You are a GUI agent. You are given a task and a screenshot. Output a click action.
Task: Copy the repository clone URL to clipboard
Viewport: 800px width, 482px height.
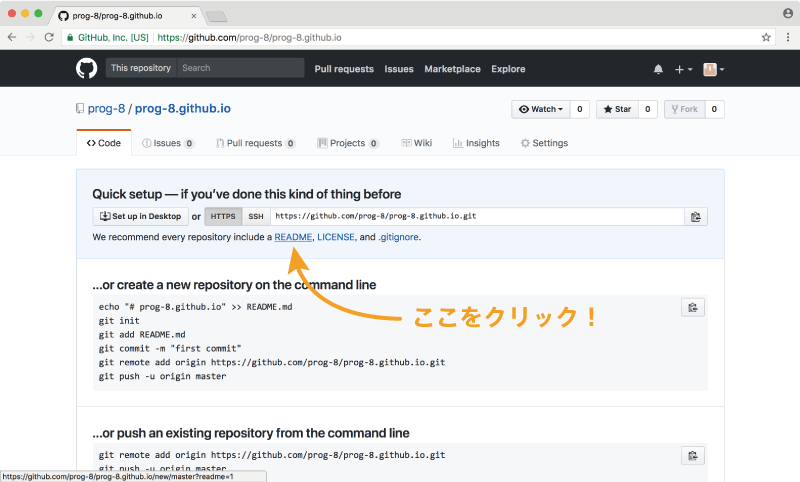pos(695,217)
